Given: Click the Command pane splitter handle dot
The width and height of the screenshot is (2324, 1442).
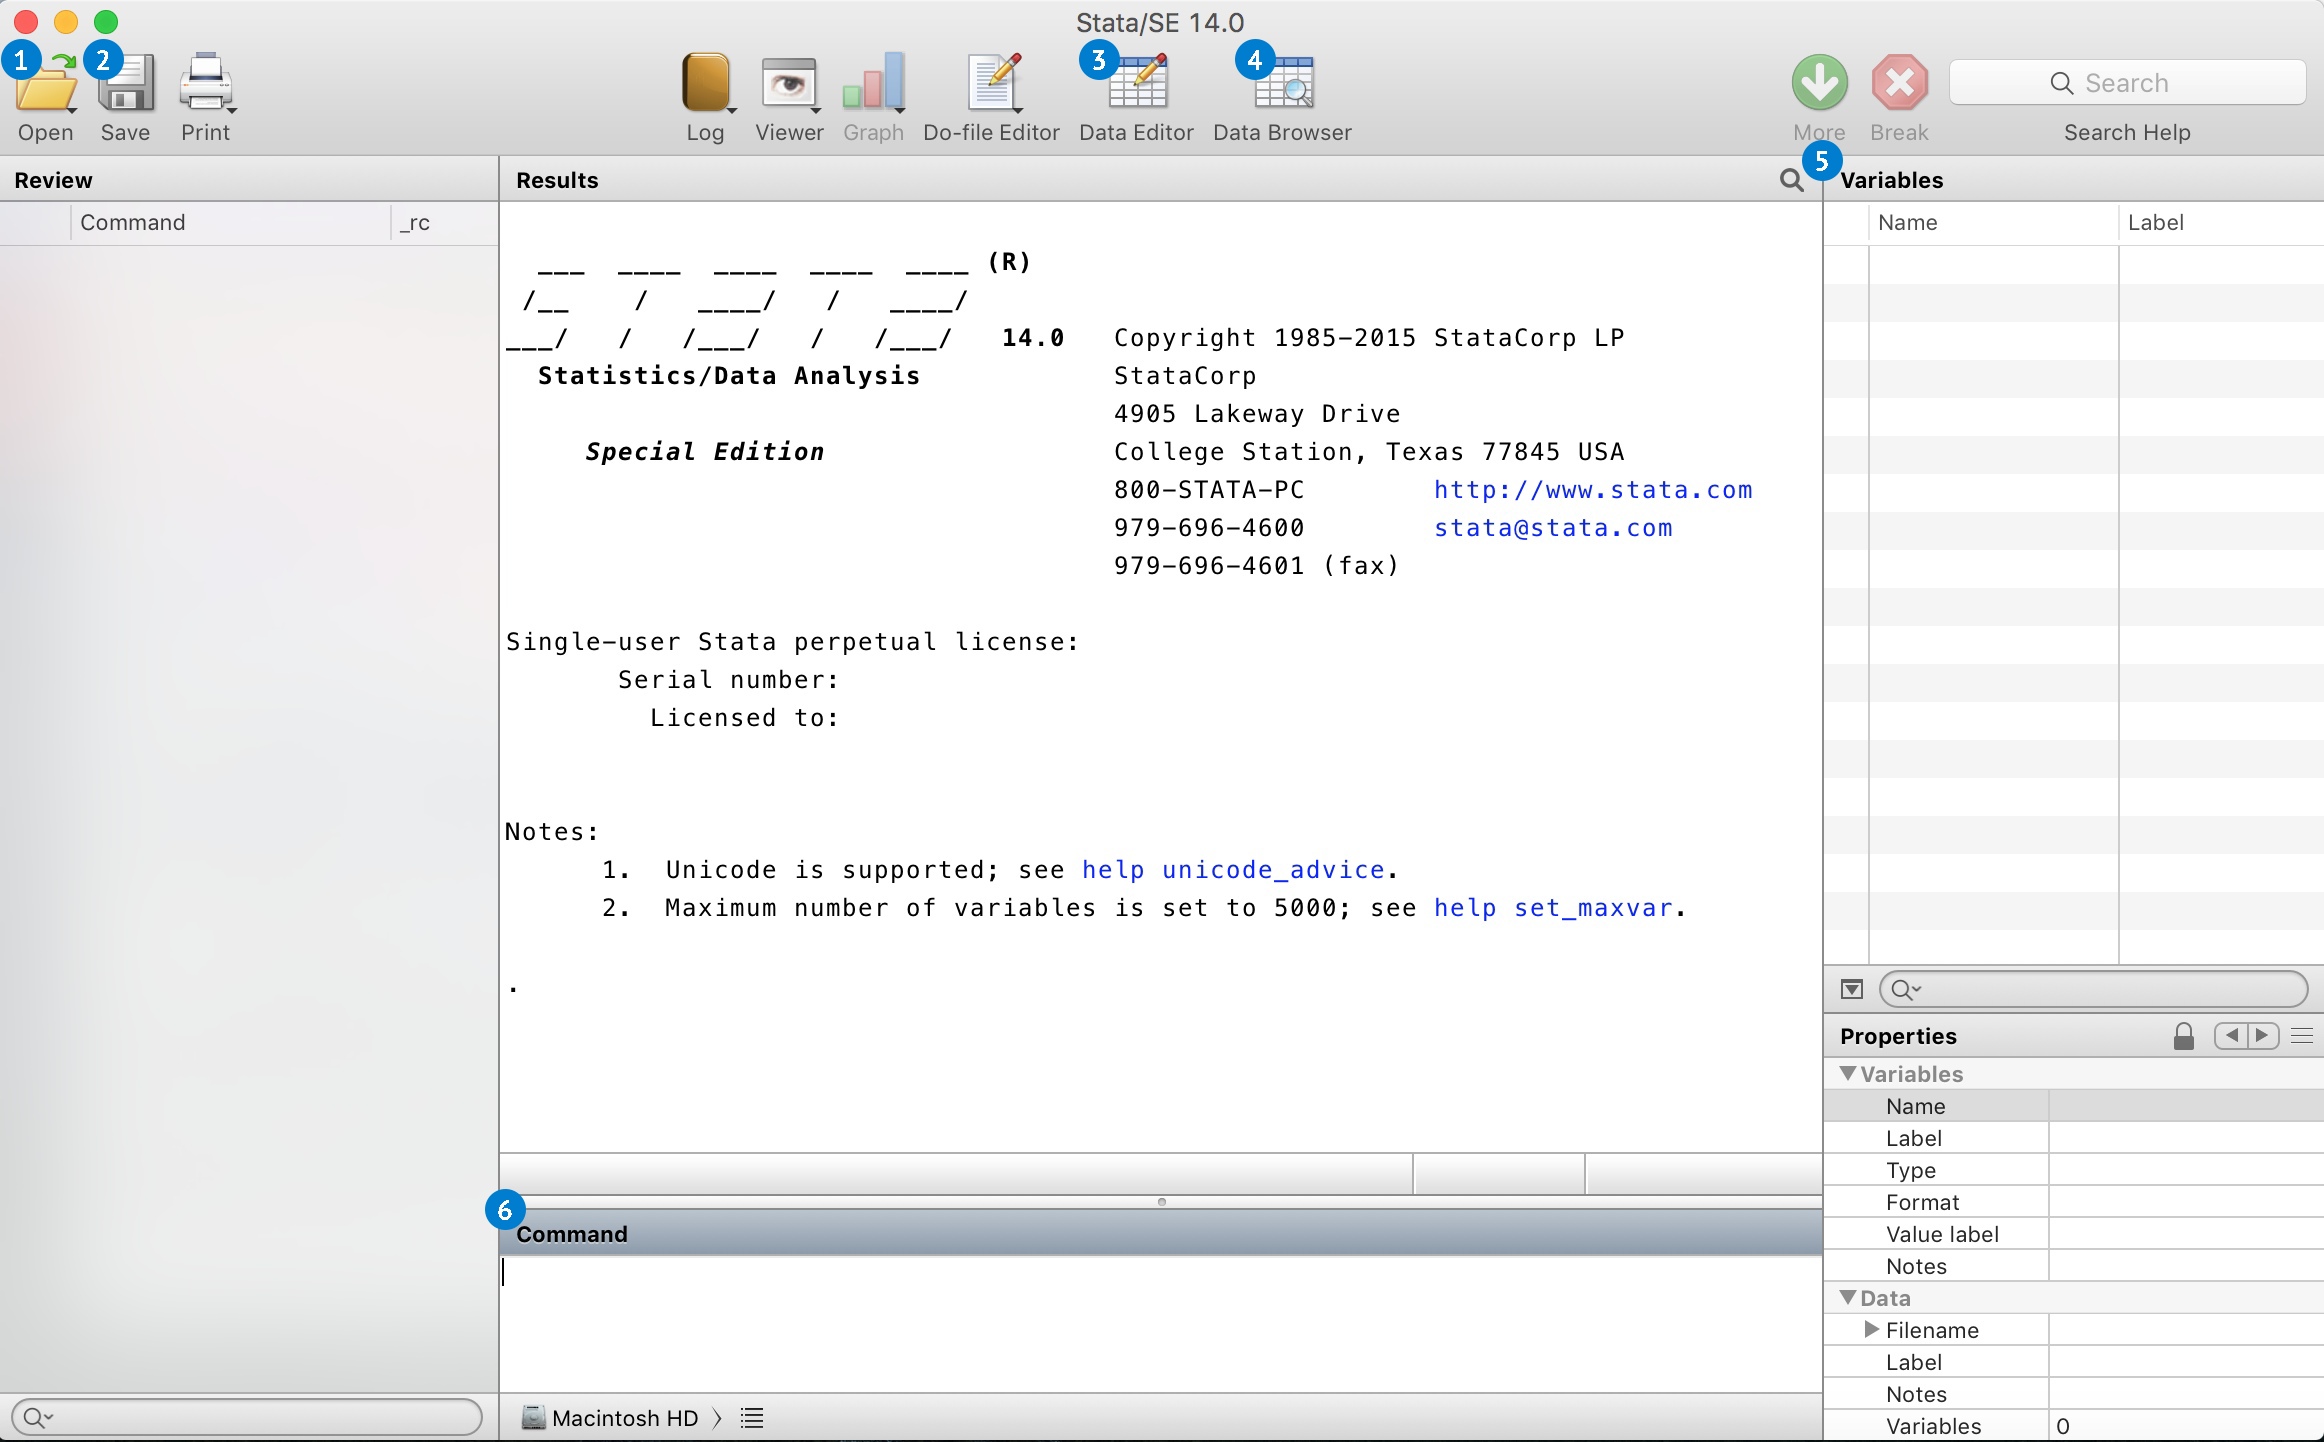Looking at the screenshot, I should [1161, 1202].
